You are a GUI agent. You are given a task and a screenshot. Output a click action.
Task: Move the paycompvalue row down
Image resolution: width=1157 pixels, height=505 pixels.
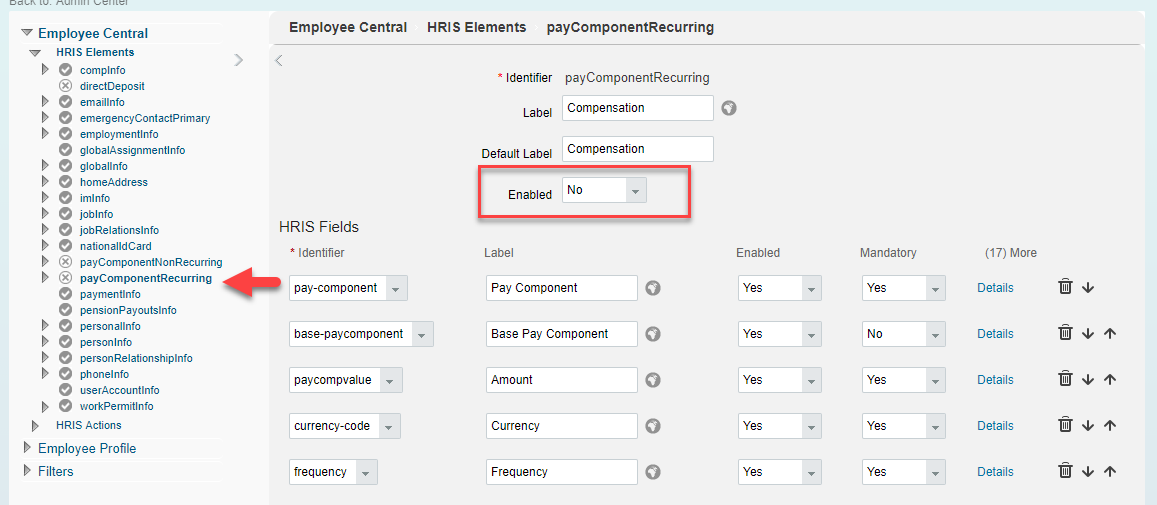[1088, 379]
